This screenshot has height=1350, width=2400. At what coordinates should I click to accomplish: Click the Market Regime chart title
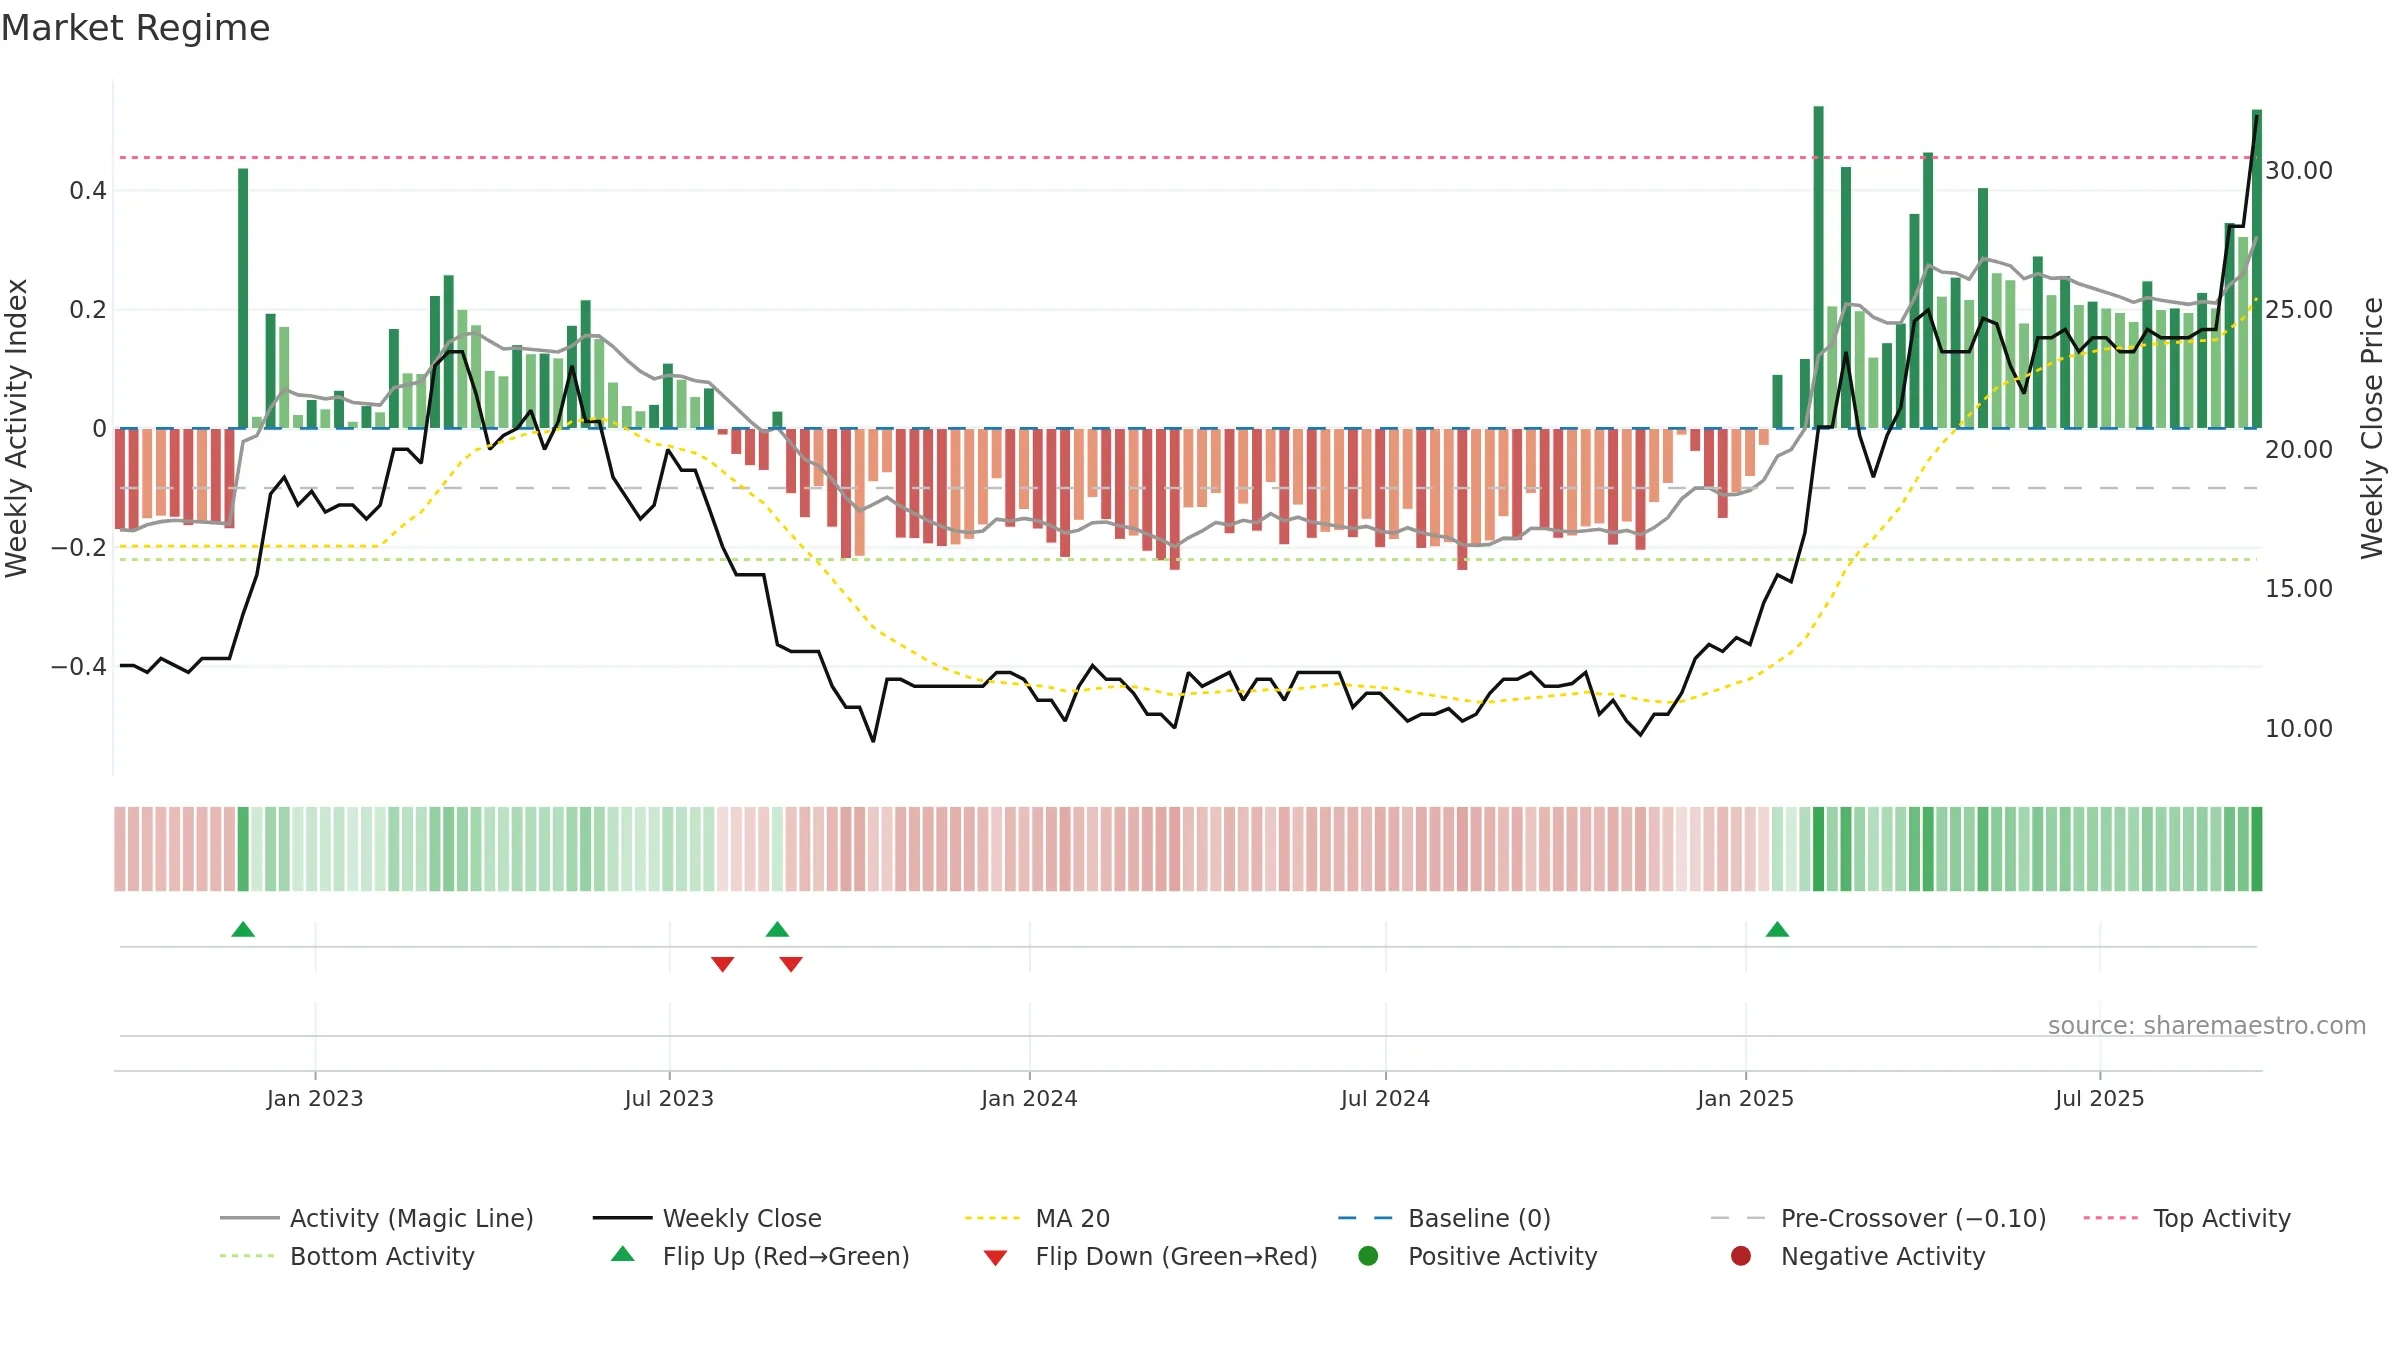(x=135, y=28)
